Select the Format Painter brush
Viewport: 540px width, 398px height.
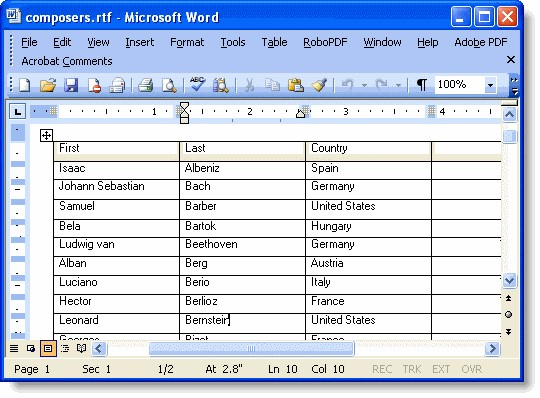pos(319,85)
